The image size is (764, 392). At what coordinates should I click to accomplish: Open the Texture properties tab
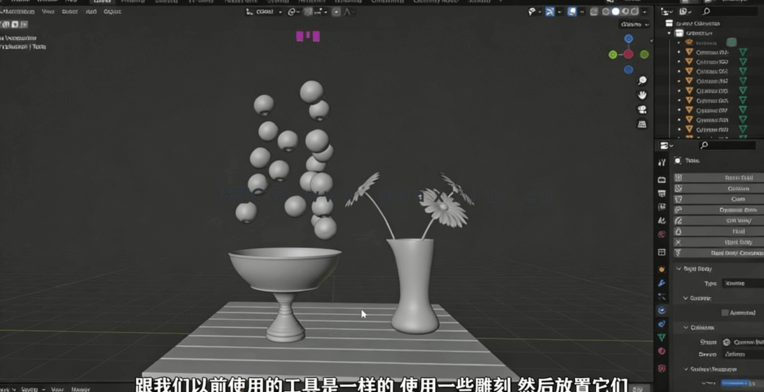[661, 368]
